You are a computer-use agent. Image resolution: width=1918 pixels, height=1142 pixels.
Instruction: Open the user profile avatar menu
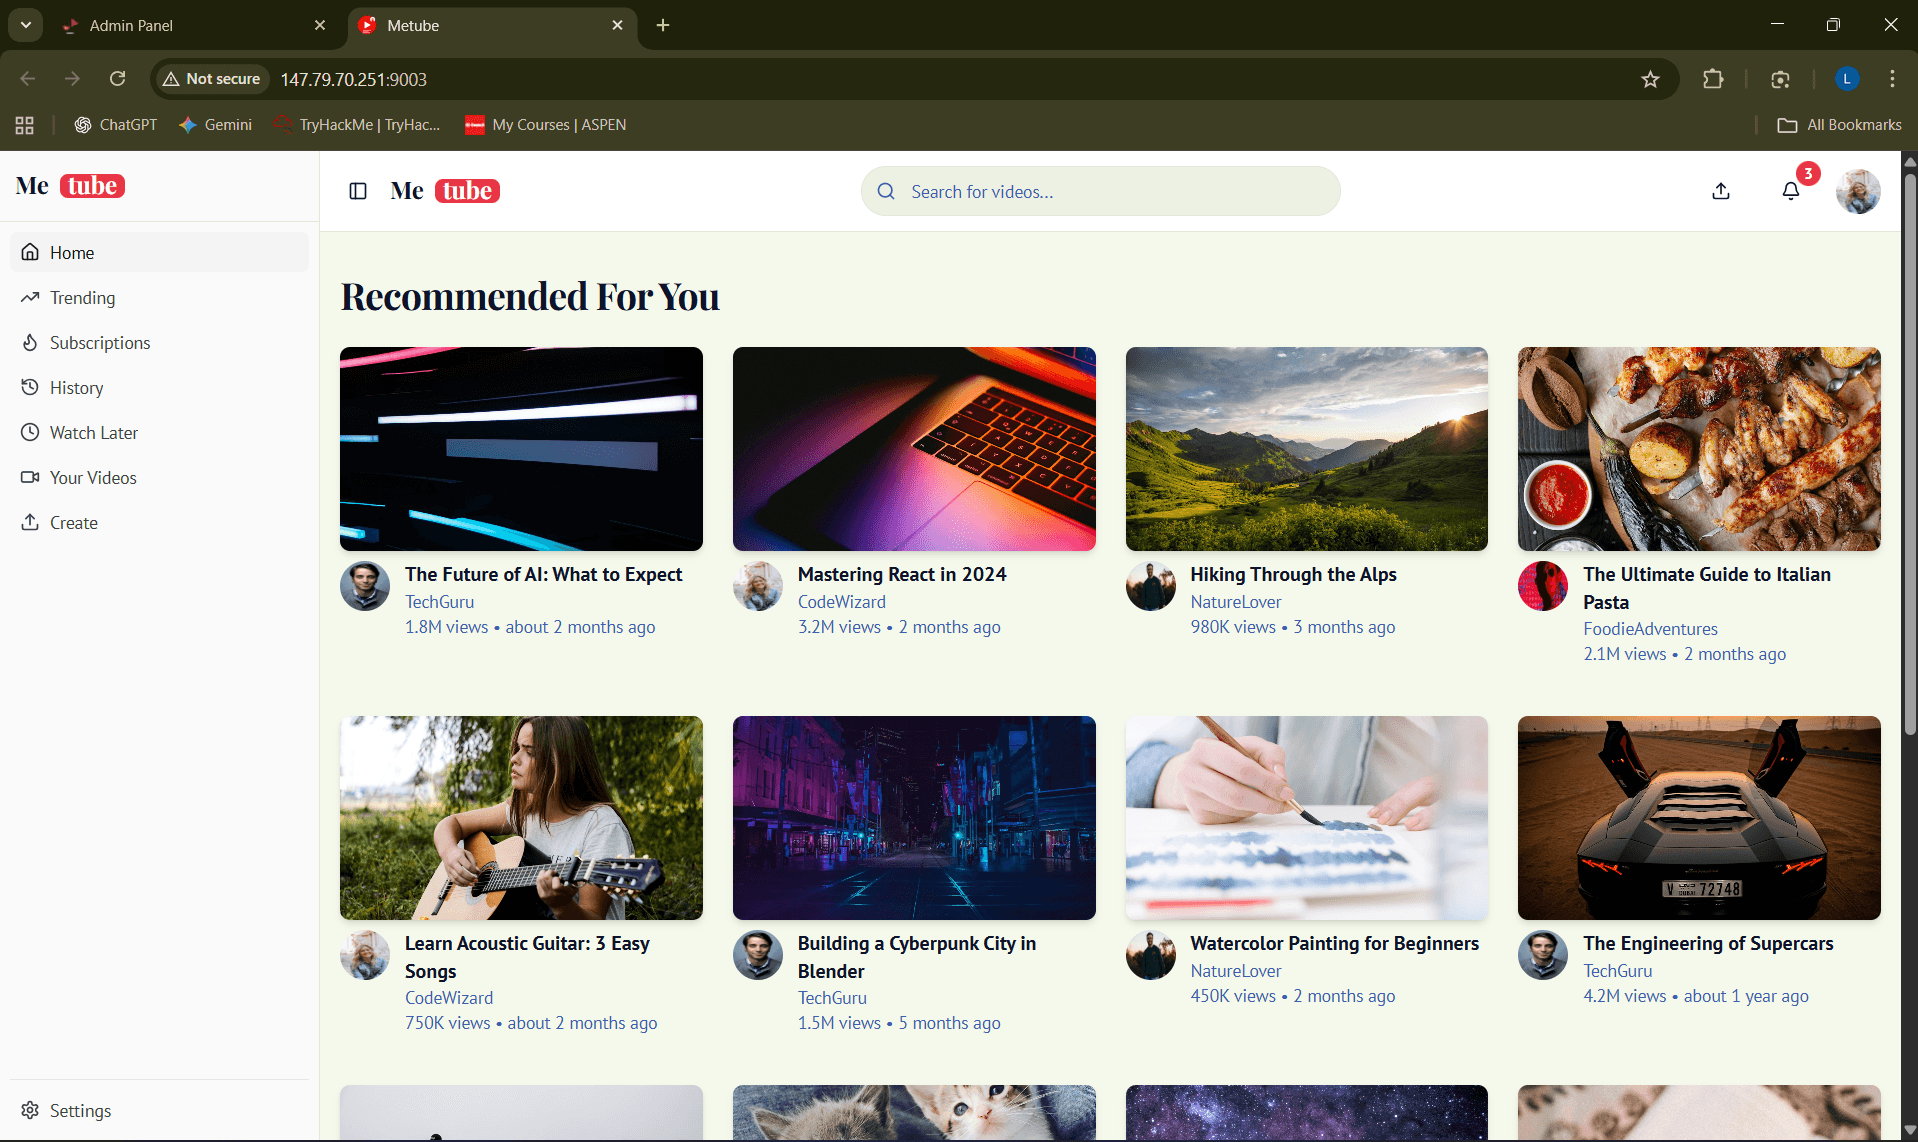pyautogui.click(x=1858, y=191)
